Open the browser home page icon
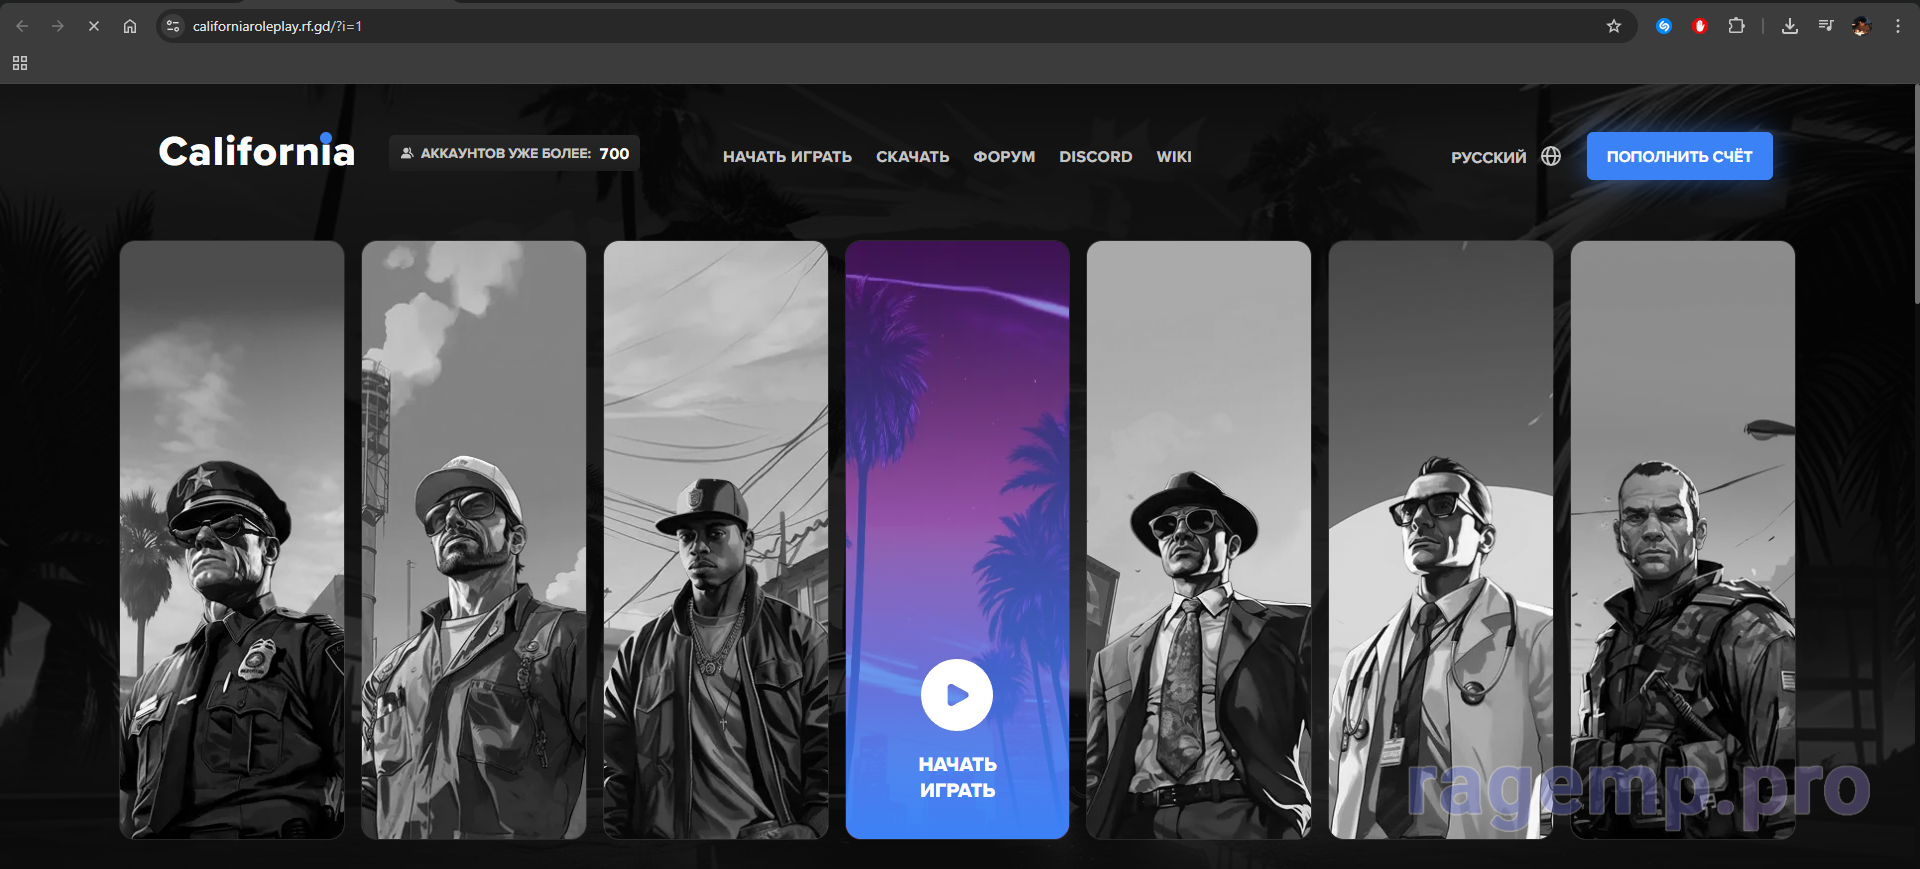This screenshot has width=1920, height=869. (130, 26)
